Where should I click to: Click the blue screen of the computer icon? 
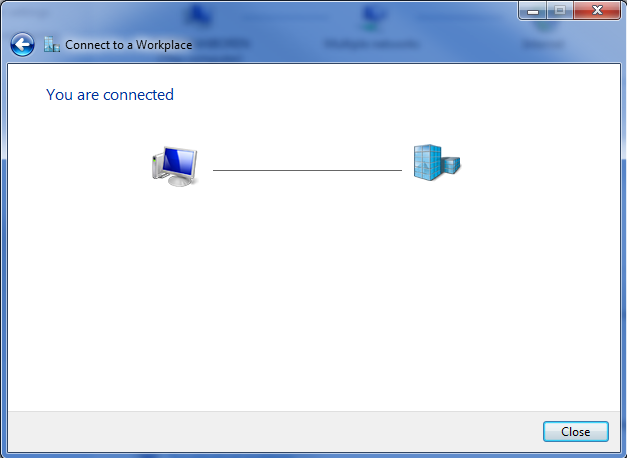click(179, 162)
